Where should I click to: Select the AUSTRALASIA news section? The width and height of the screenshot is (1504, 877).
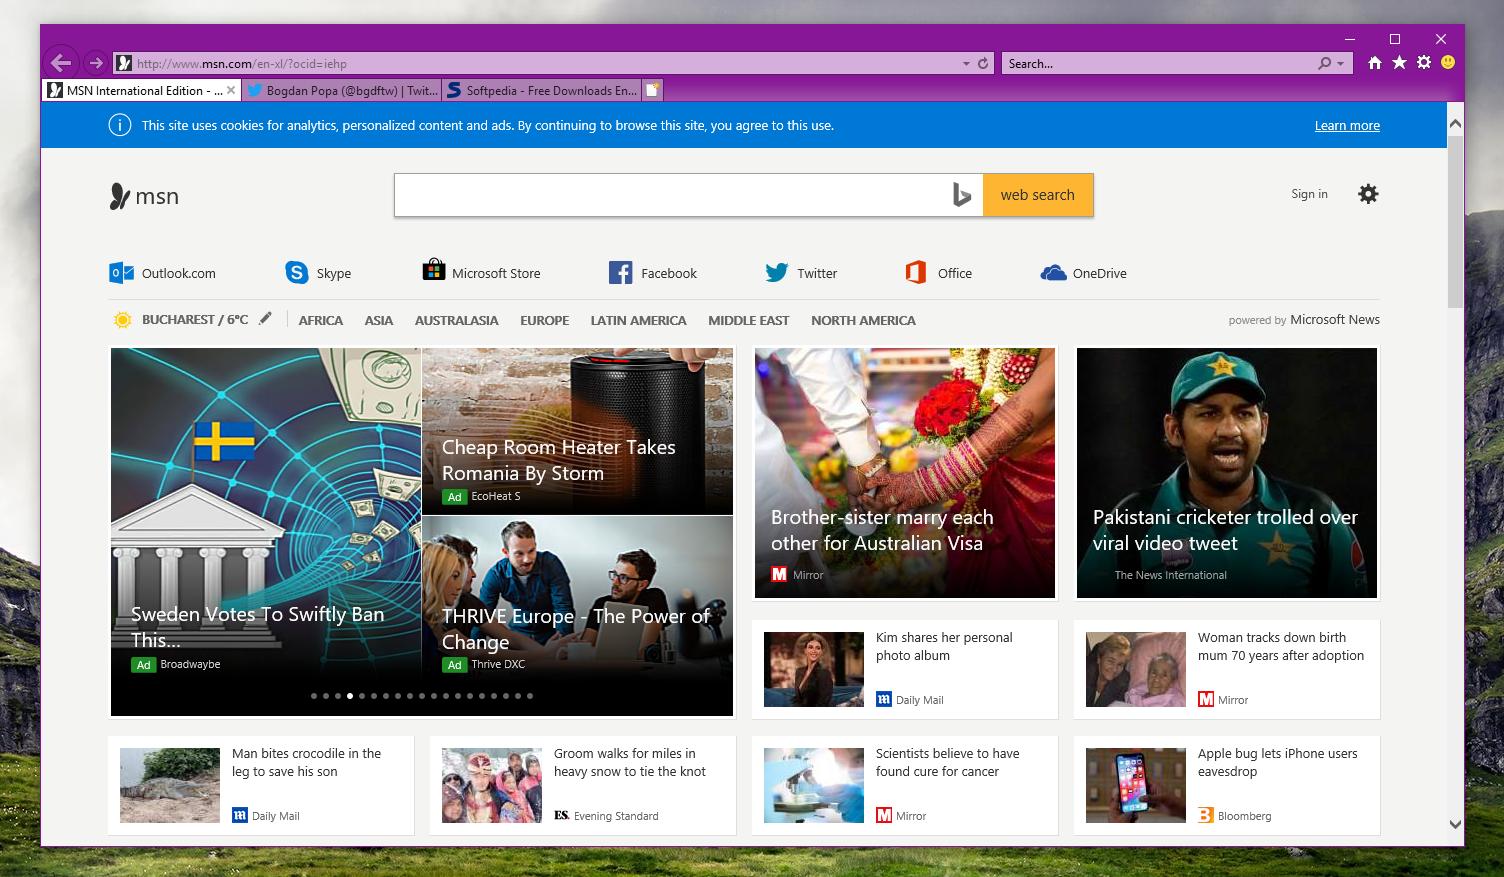[457, 321]
